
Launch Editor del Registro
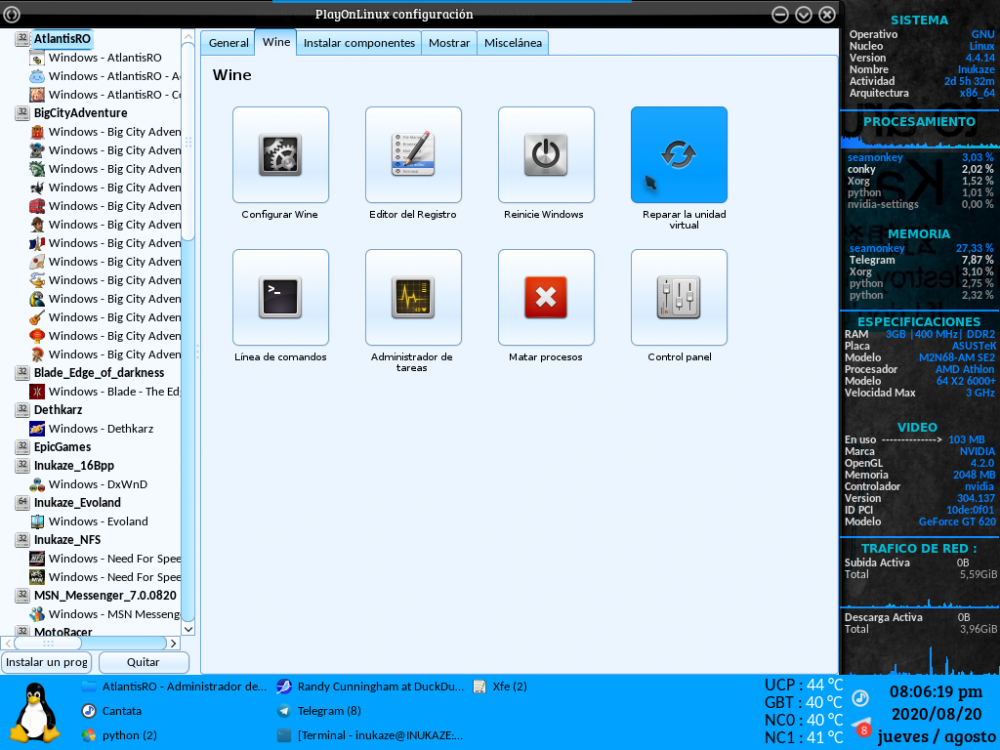point(413,155)
